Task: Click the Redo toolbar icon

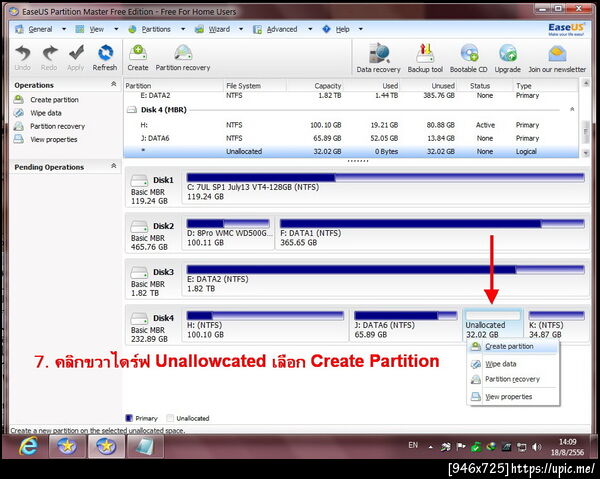Action: pos(49,53)
